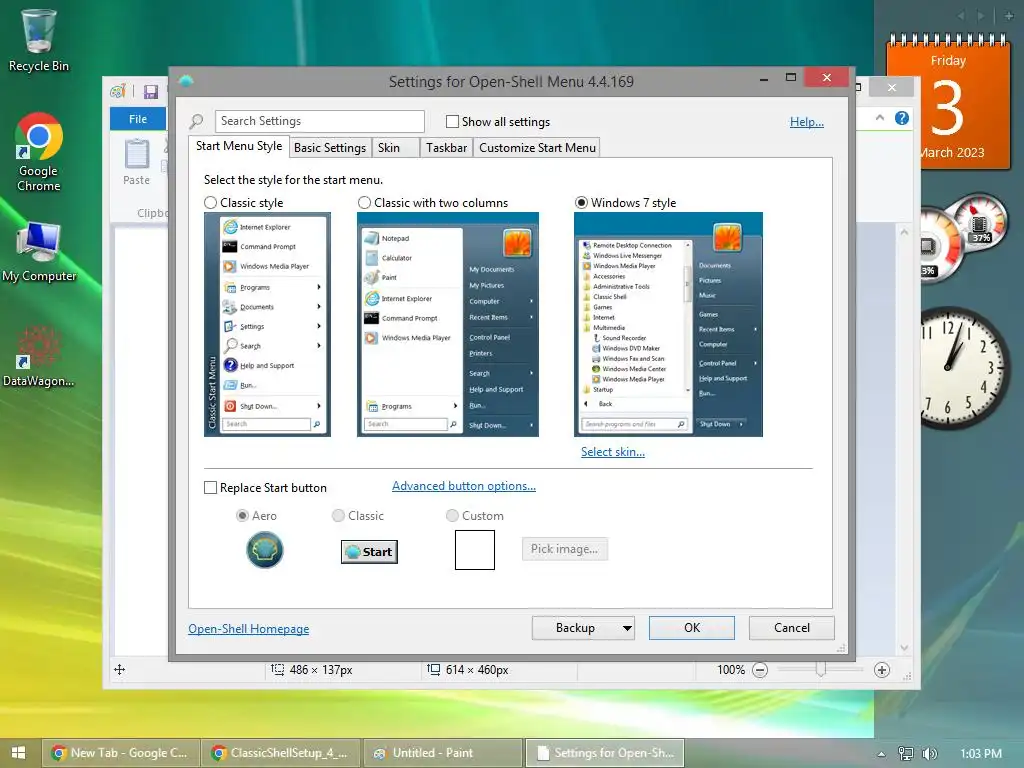Click the Paint zoom slider handle
The image size is (1024, 768).
click(821, 669)
